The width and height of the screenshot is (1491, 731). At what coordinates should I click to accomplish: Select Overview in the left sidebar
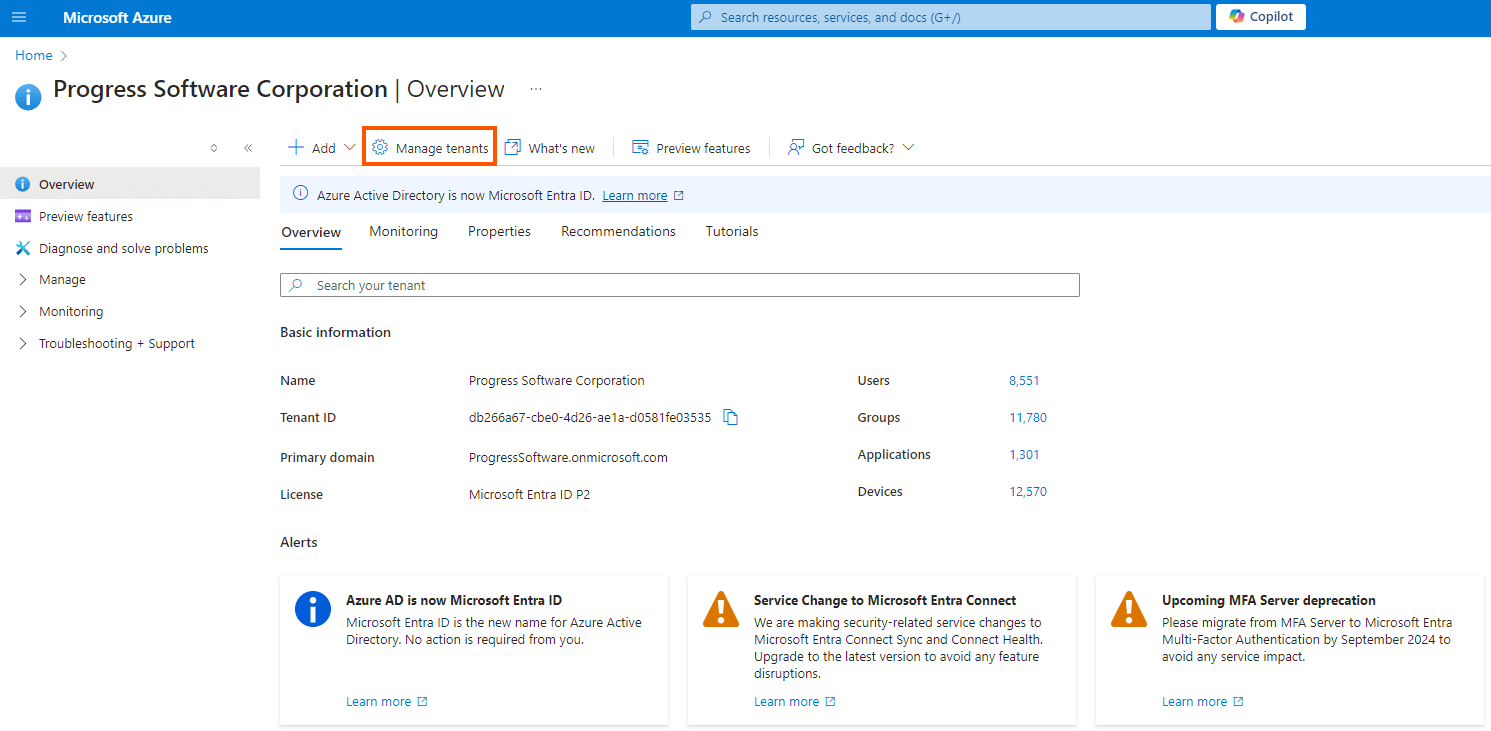[x=130, y=184]
